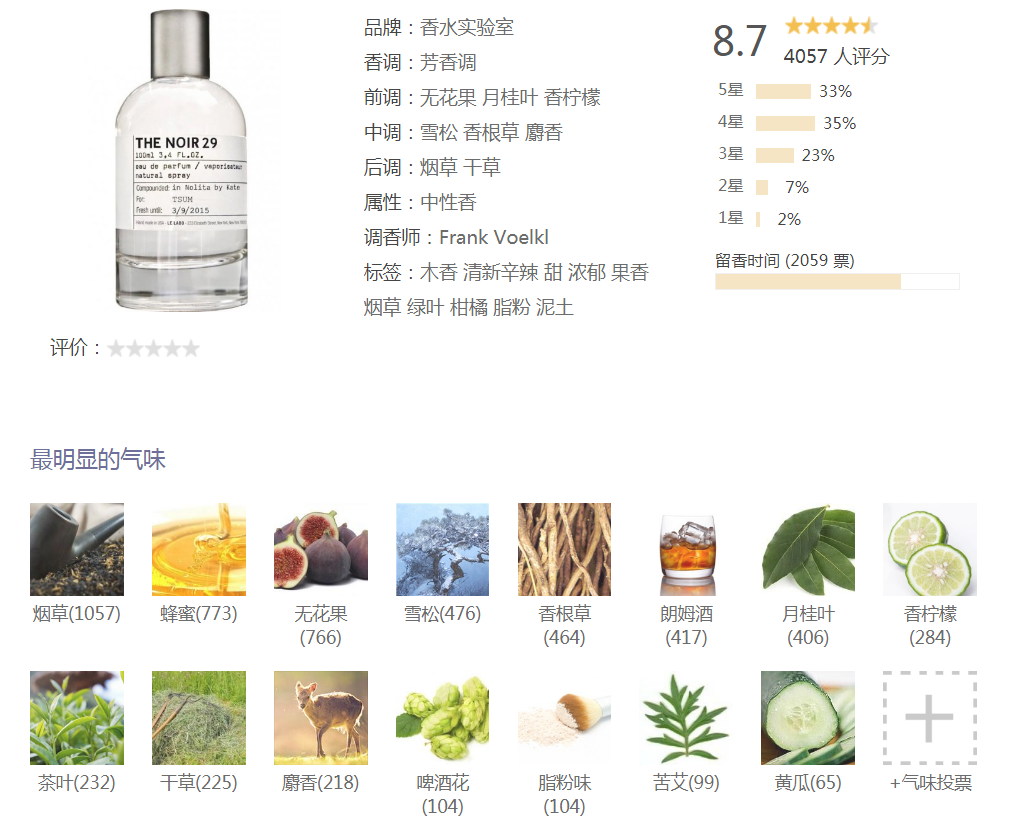
Task: Click the 无花果 top note link
Action: pyautogui.click(x=448, y=97)
